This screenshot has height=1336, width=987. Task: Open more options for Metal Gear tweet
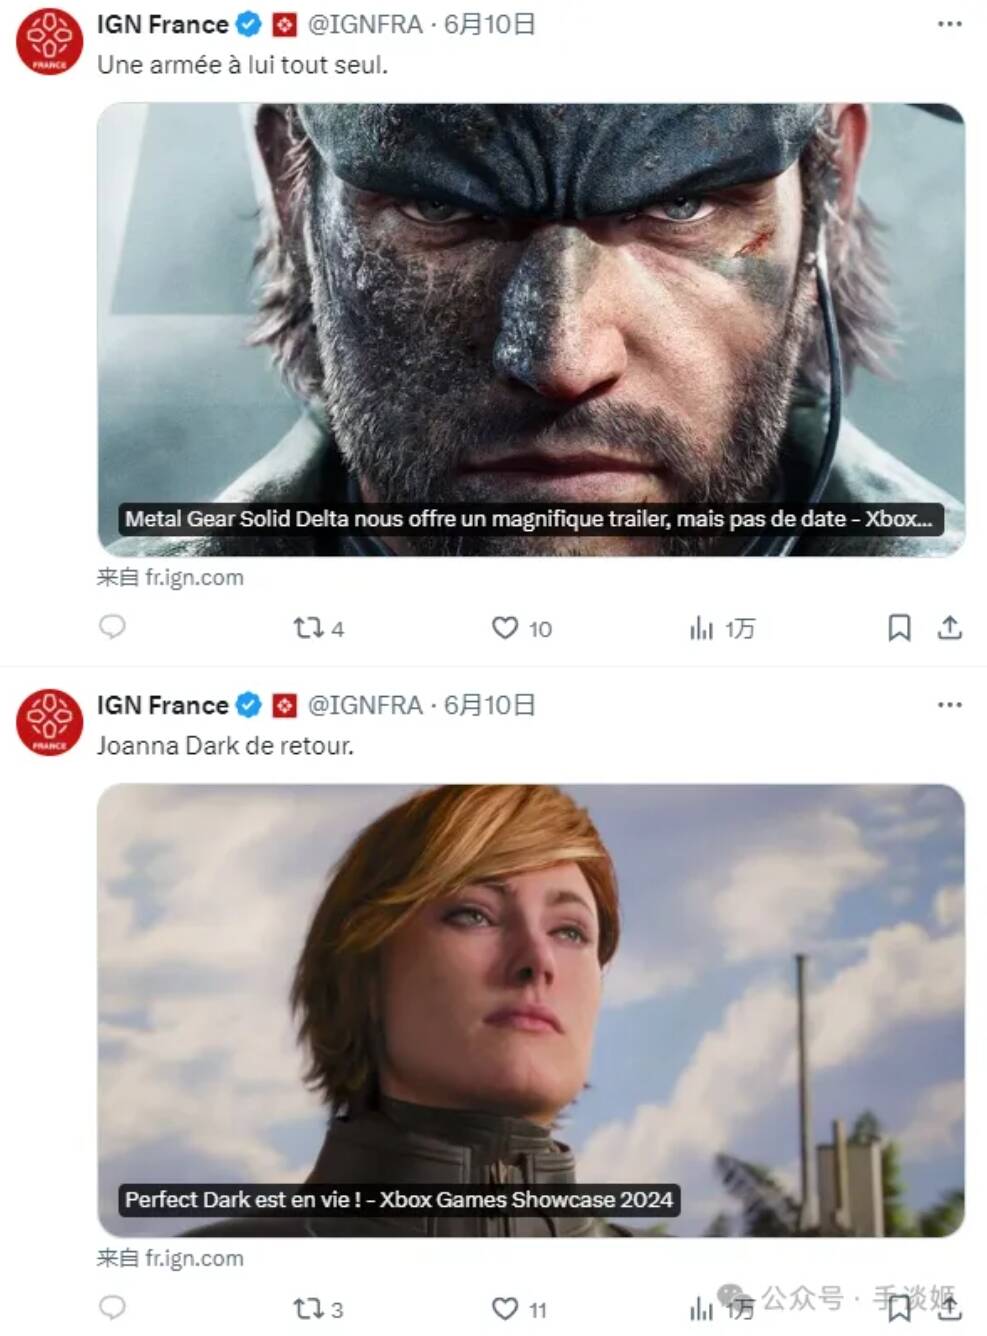point(949,24)
